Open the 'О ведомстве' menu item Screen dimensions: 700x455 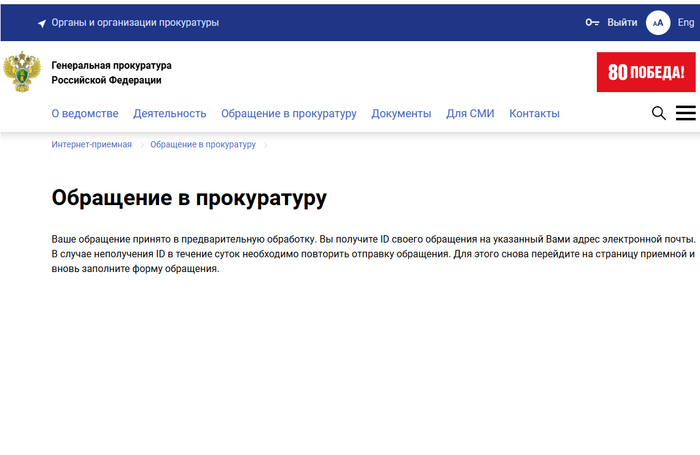(85, 114)
